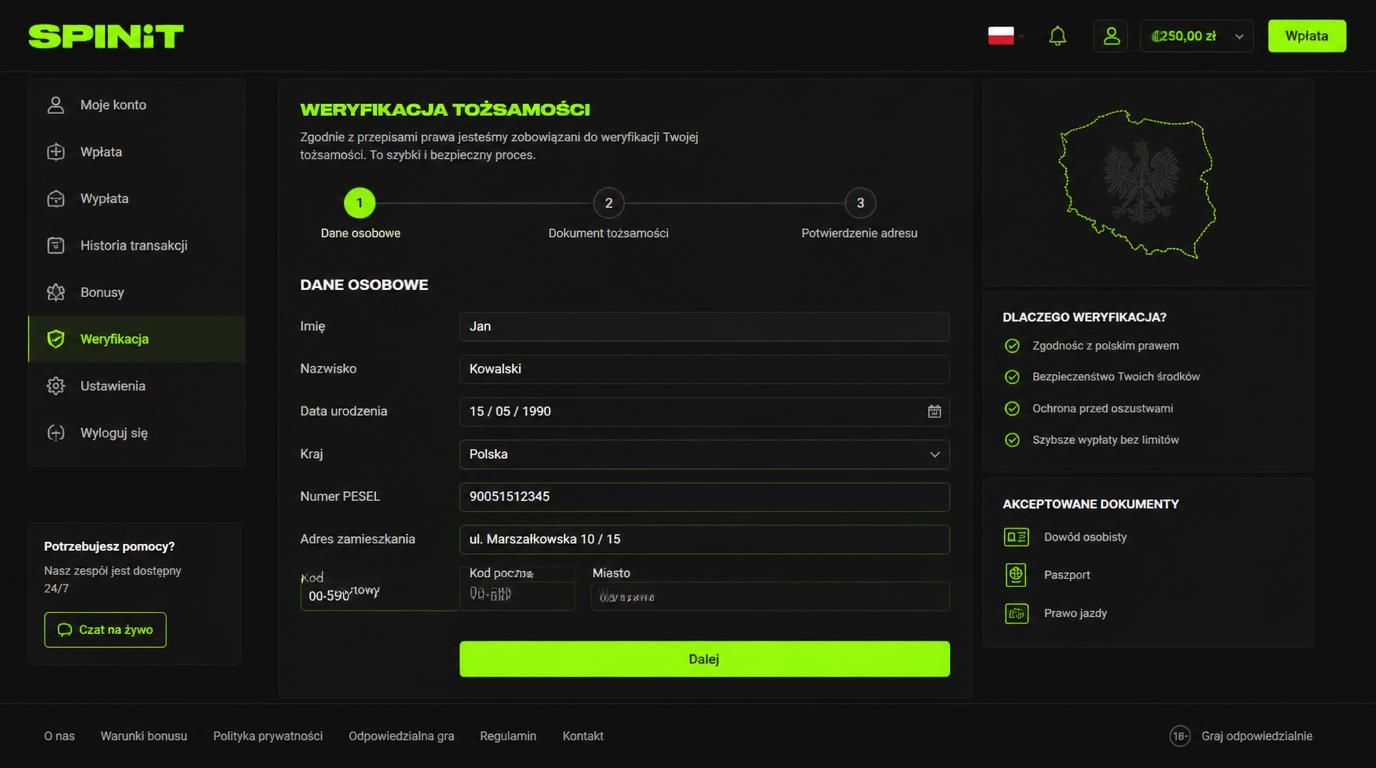Click Dowód osobisty text
The width and height of the screenshot is (1376, 768).
tap(1085, 537)
